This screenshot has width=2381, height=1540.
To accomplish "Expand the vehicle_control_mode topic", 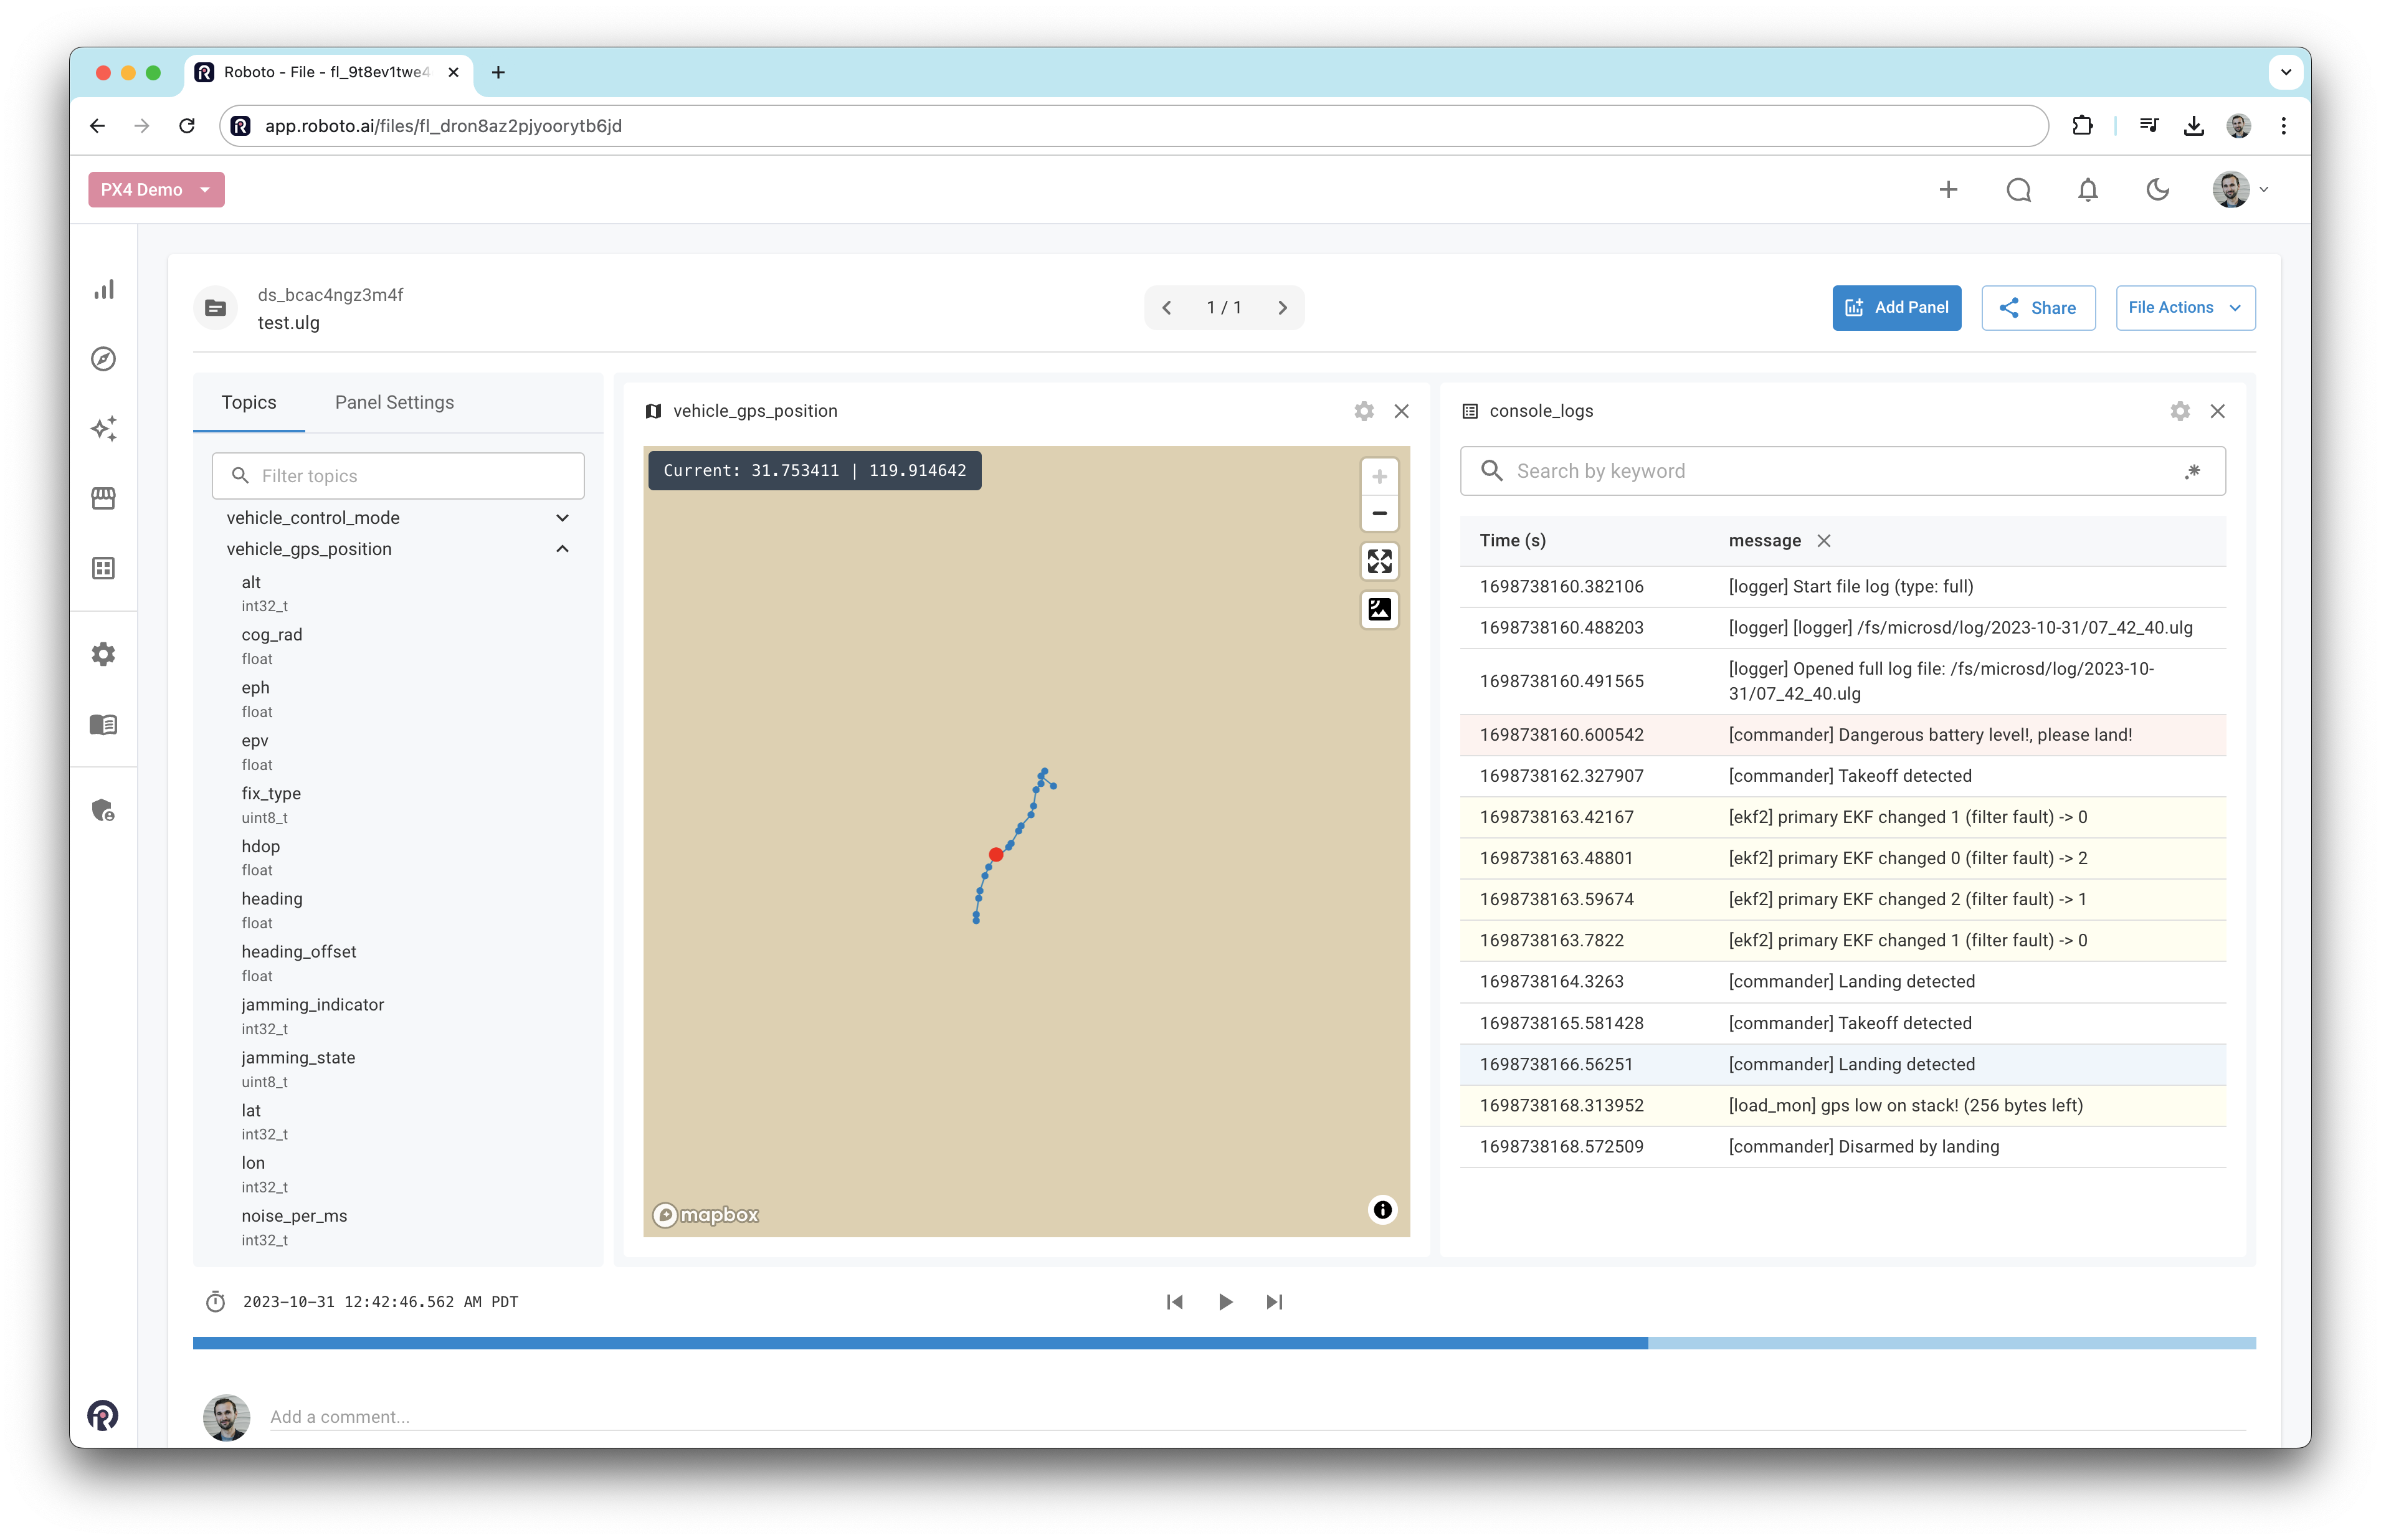I will tap(562, 518).
